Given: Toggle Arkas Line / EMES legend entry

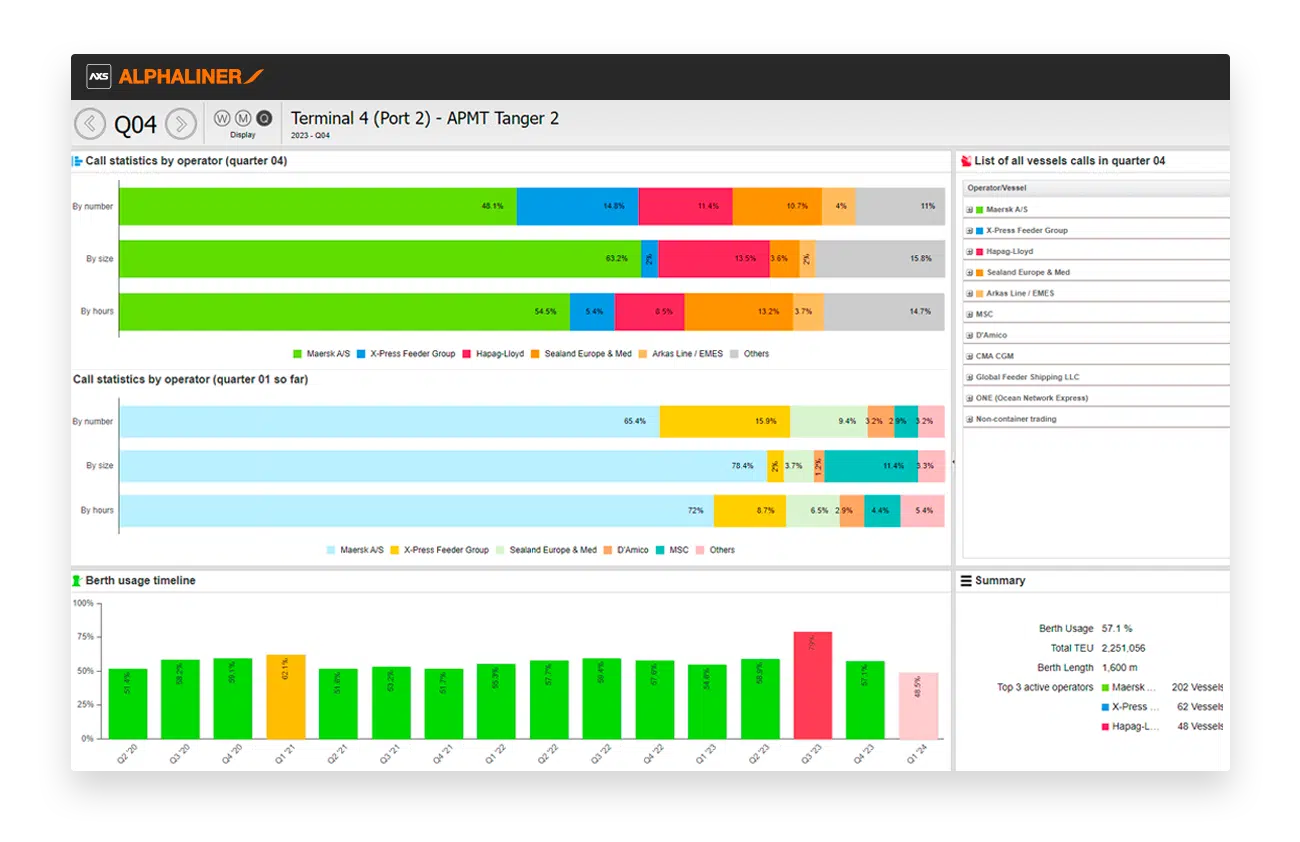Looking at the screenshot, I should [x=680, y=354].
